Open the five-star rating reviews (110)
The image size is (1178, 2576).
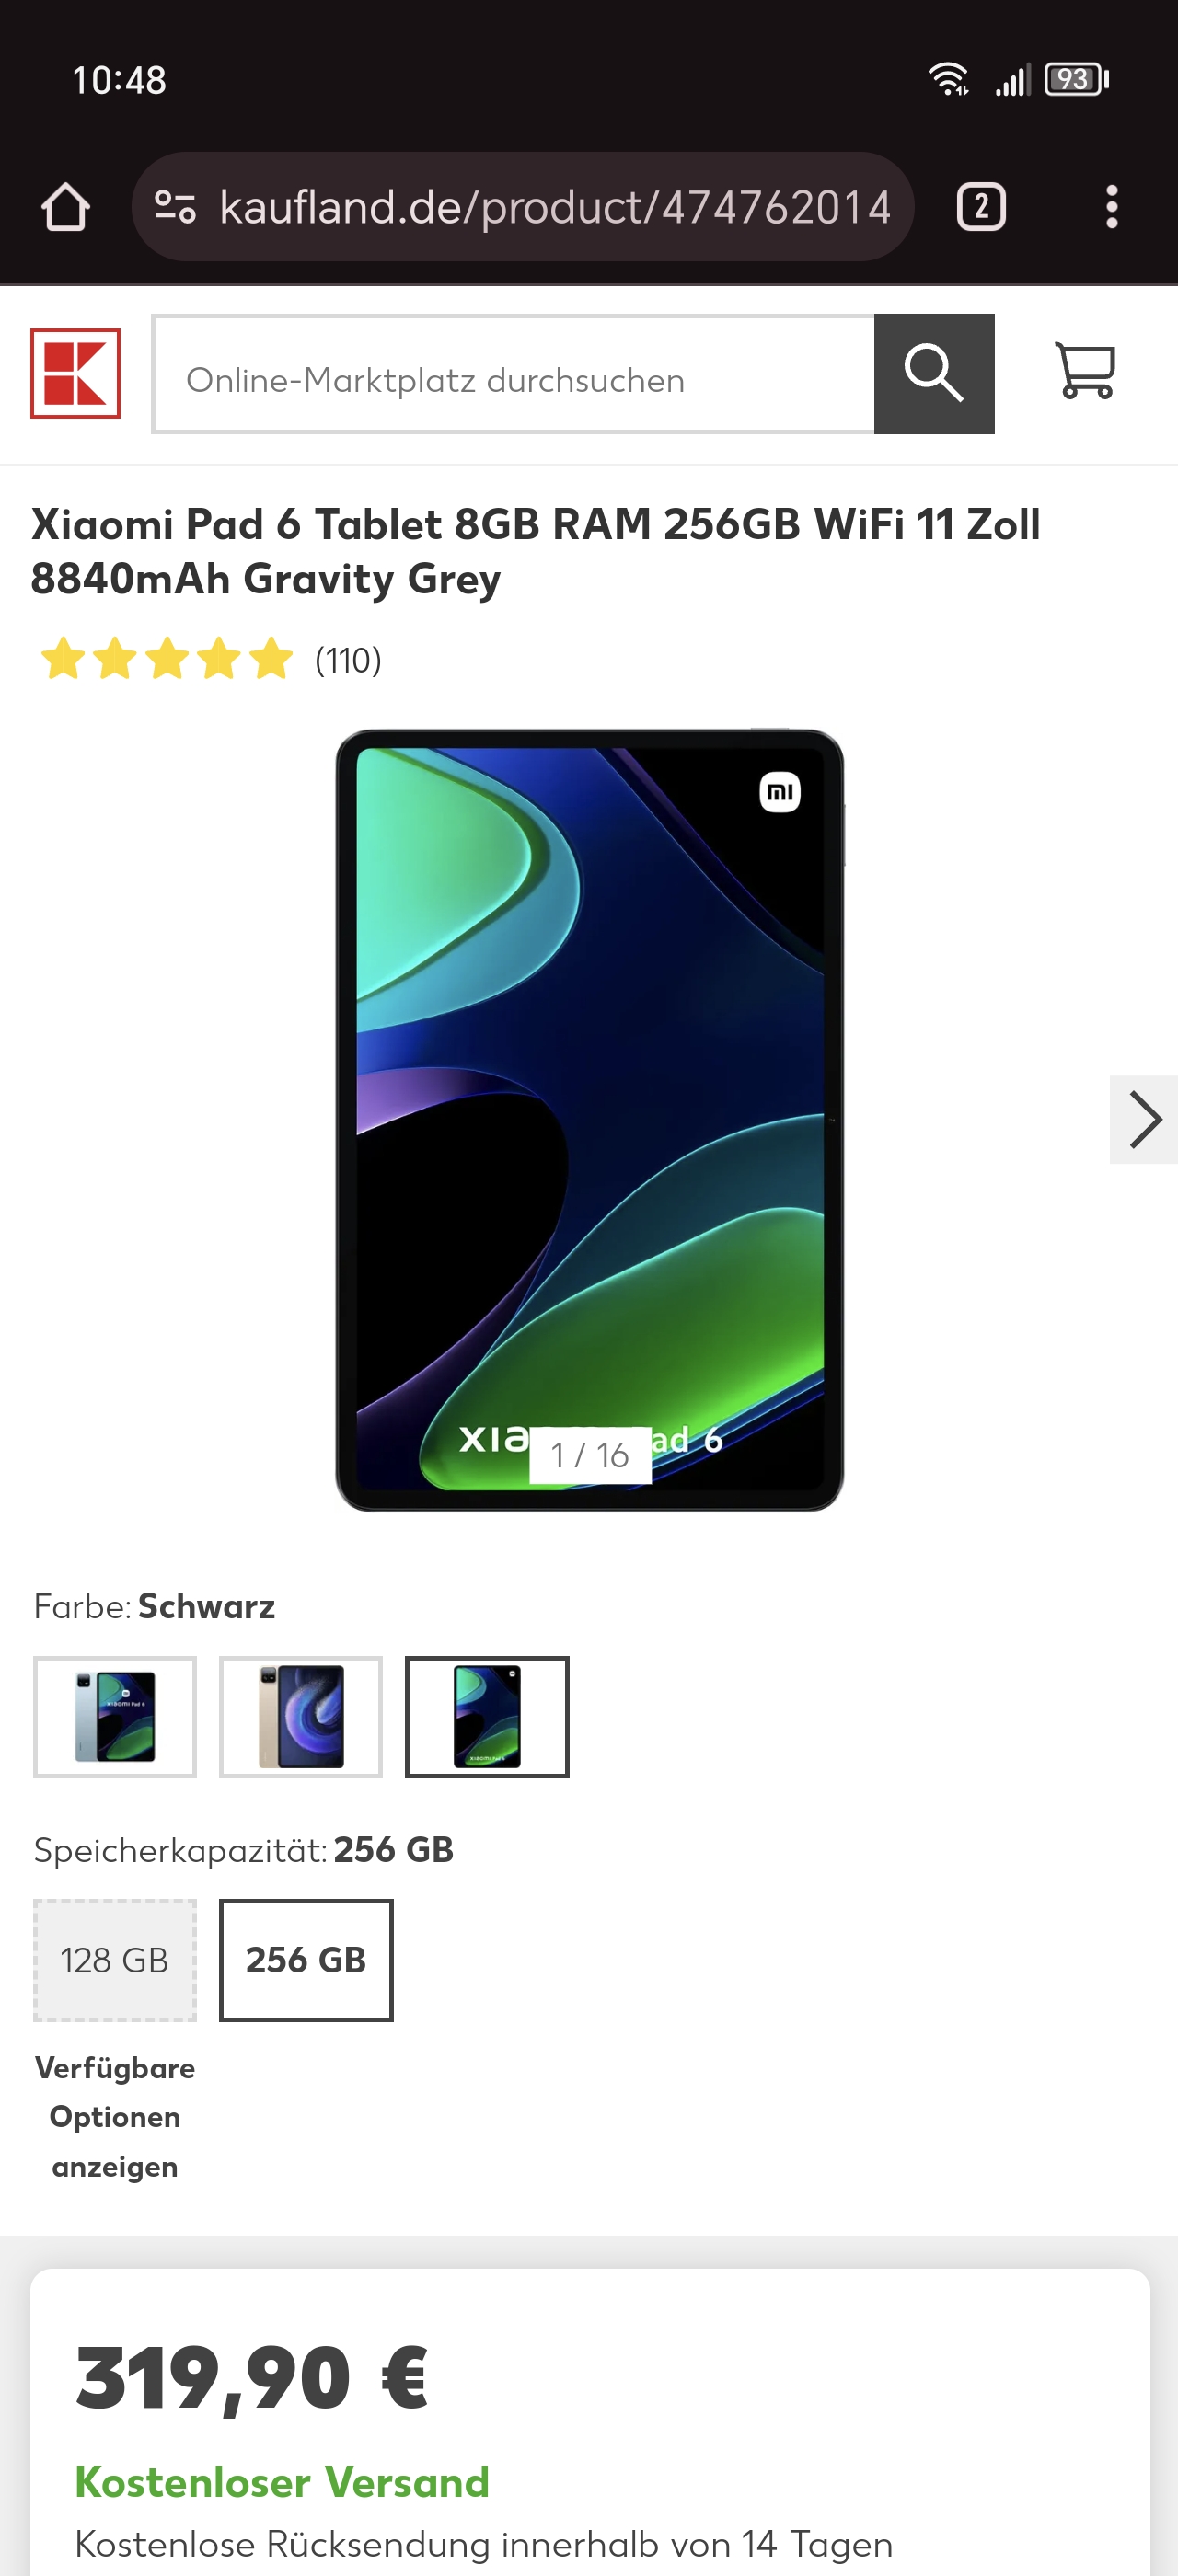click(210, 660)
